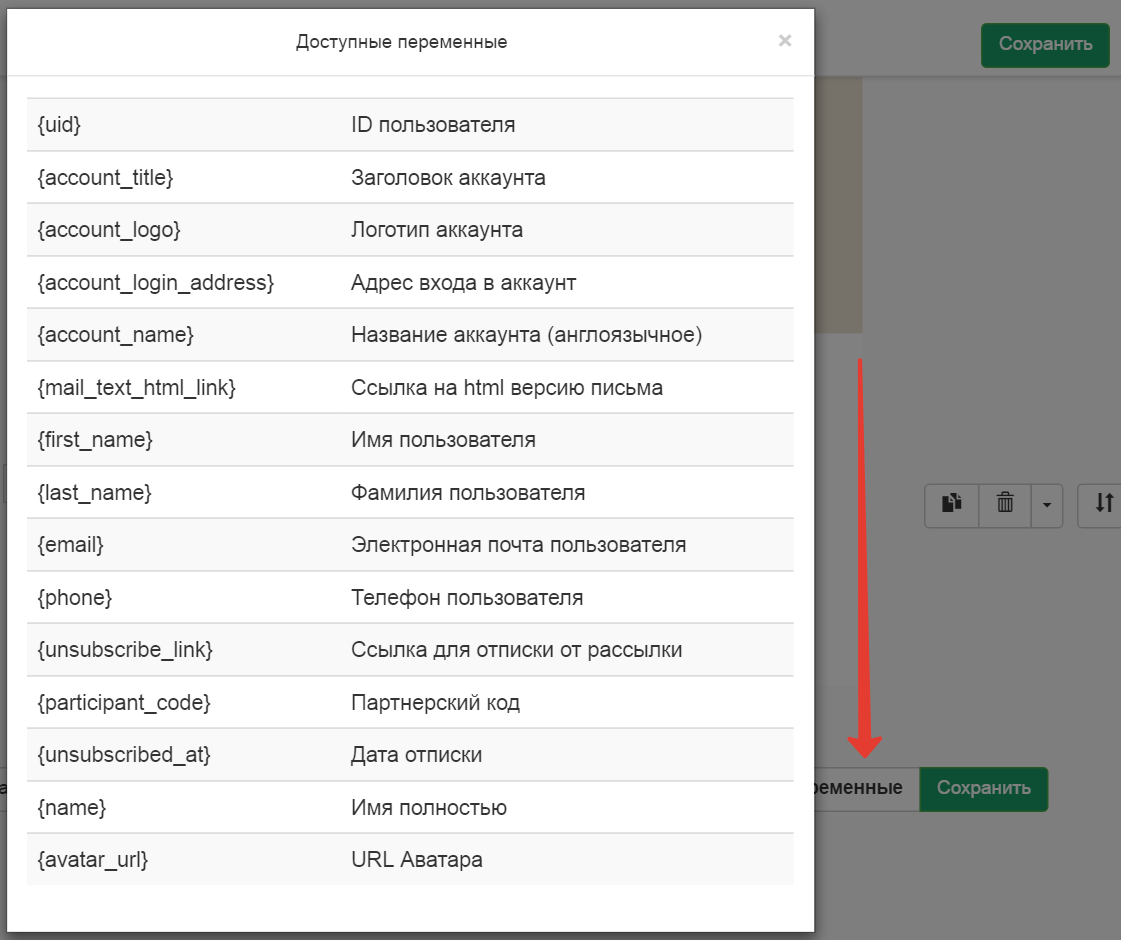Screen dimensions: 1121x940
Task: Click description URL Аватара
Action: [x=417, y=861]
